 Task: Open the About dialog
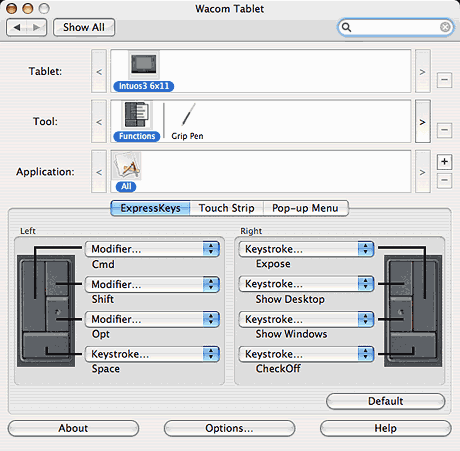tap(73, 428)
